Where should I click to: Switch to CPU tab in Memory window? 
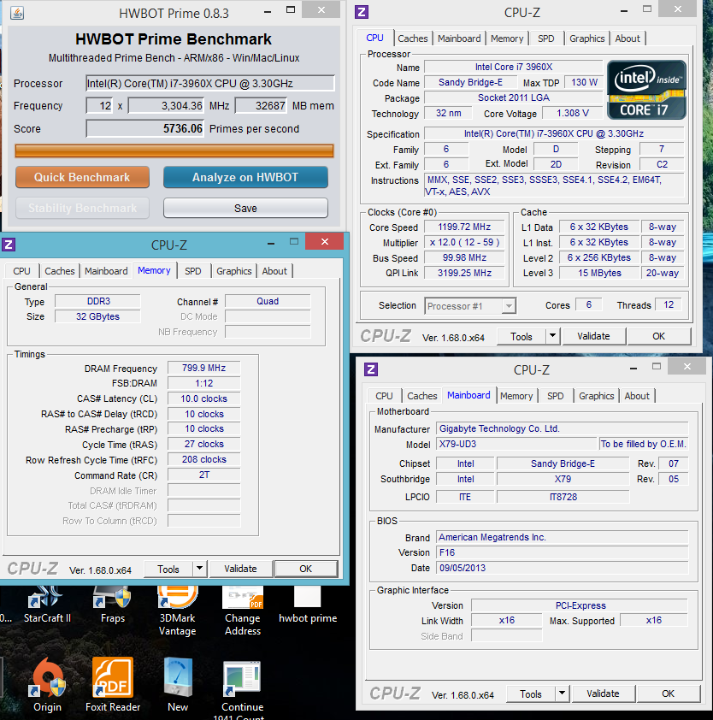(22, 271)
